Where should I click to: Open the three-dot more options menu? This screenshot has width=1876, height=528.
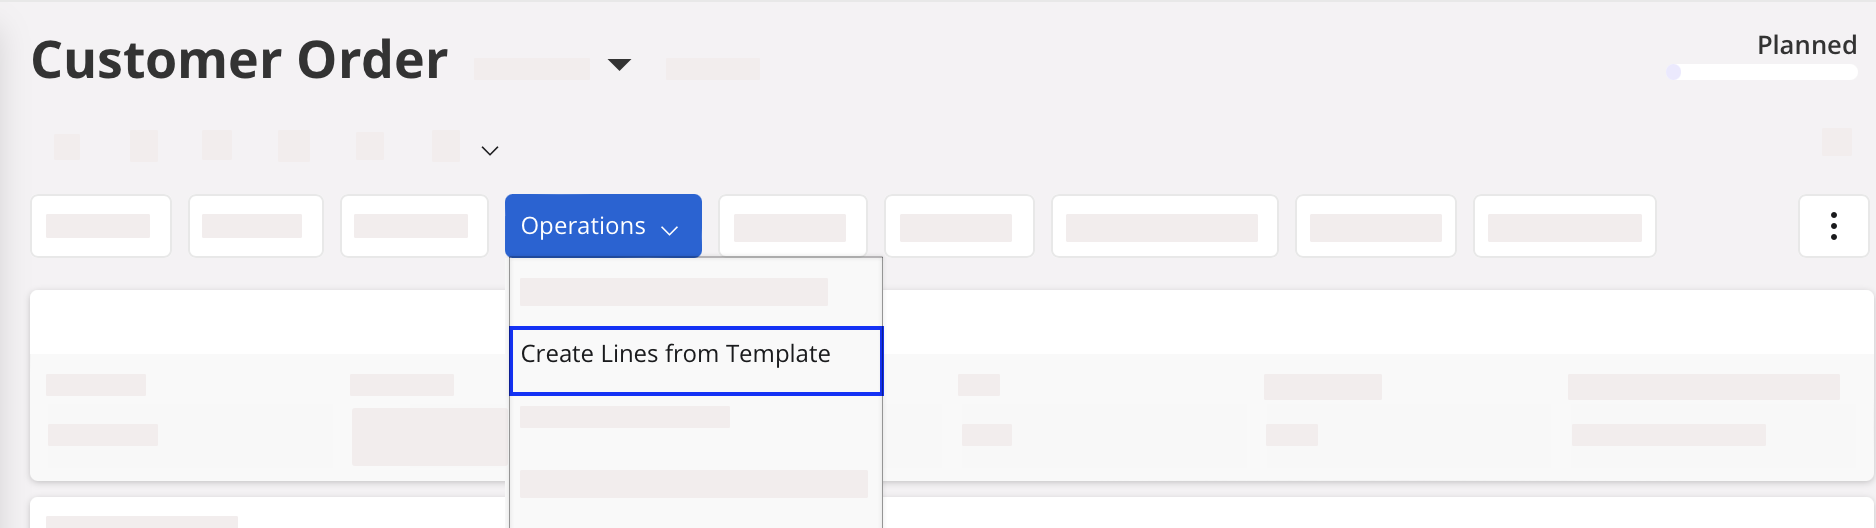(1833, 226)
